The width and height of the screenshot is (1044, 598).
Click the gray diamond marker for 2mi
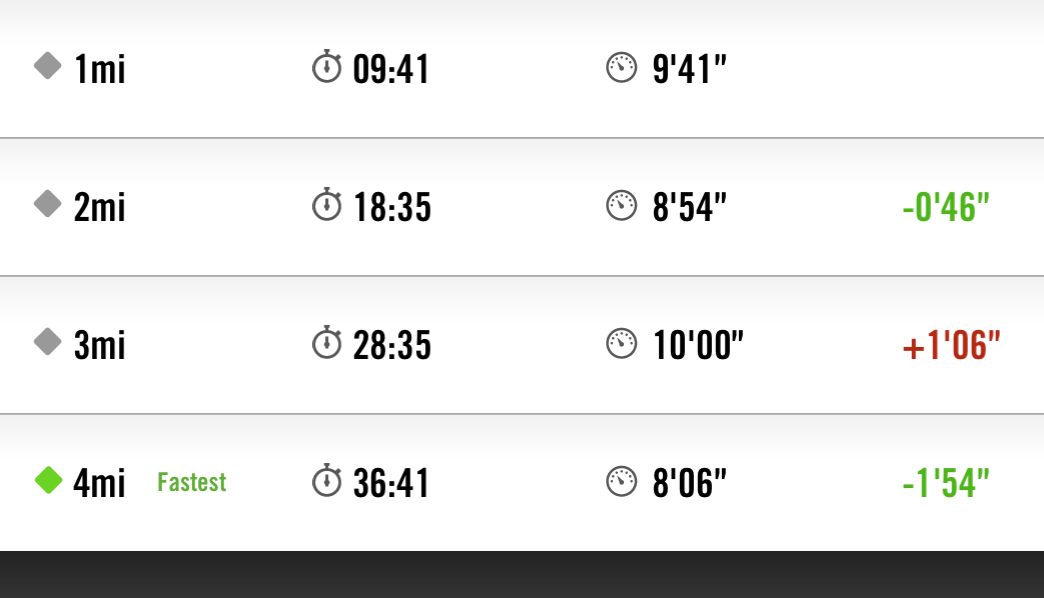[x=48, y=204]
